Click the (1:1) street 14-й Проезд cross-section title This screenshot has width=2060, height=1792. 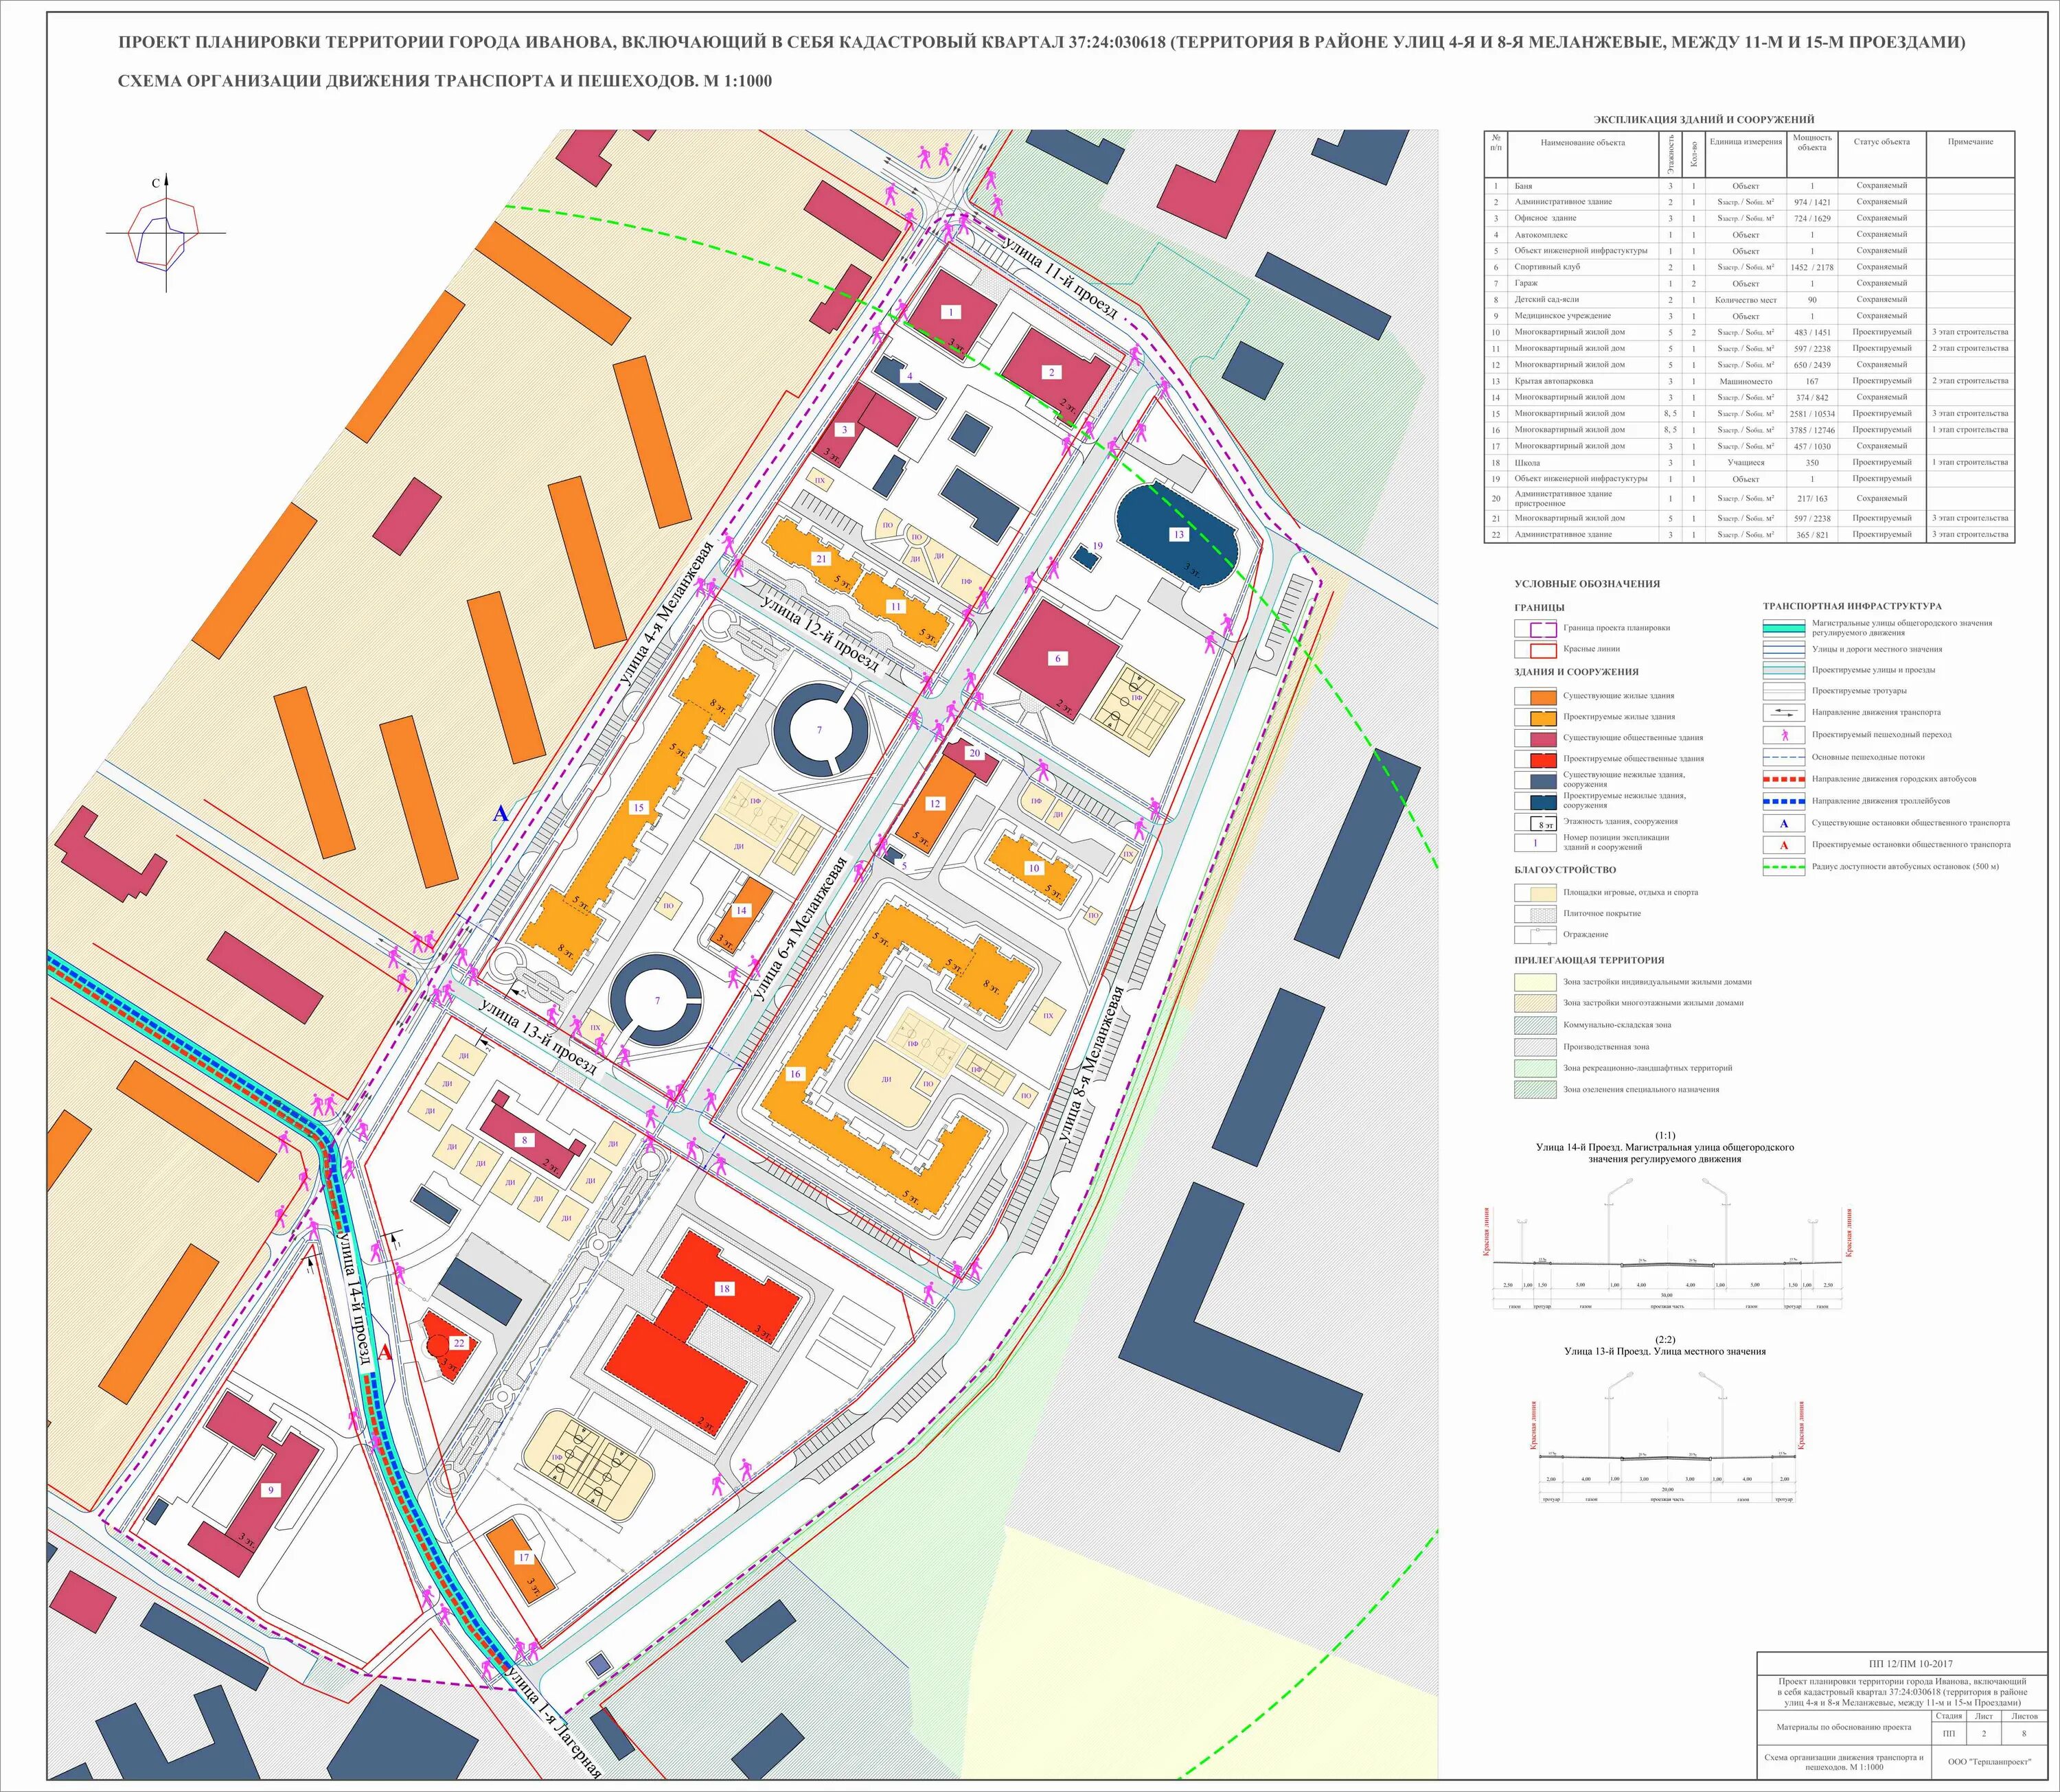pyautogui.click(x=1665, y=1148)
